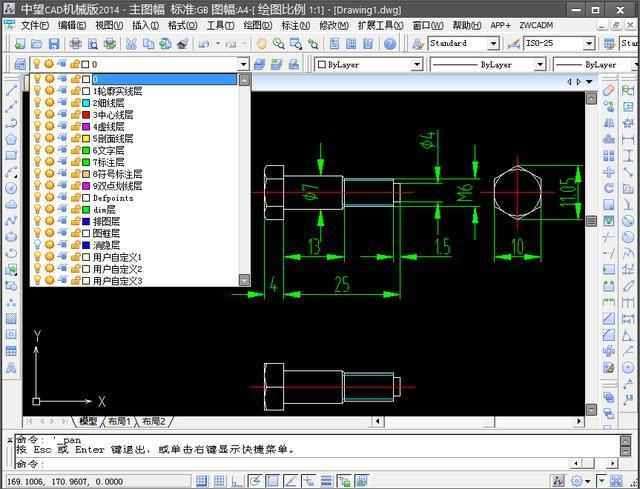The image size is (640, 489).
Task: Toggle the lock icon for 6文字层
Action: [74, 150]
